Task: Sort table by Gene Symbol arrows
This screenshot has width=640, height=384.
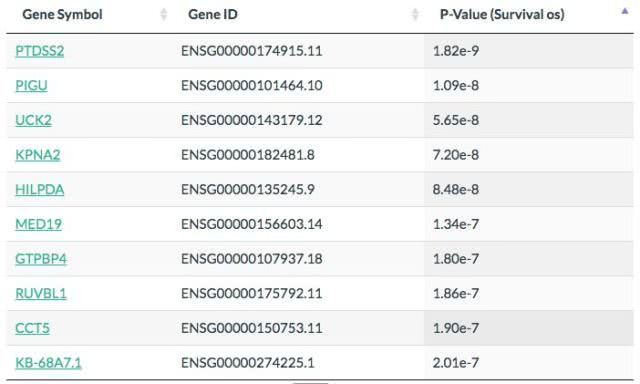Action: click(x=164, y=14)
